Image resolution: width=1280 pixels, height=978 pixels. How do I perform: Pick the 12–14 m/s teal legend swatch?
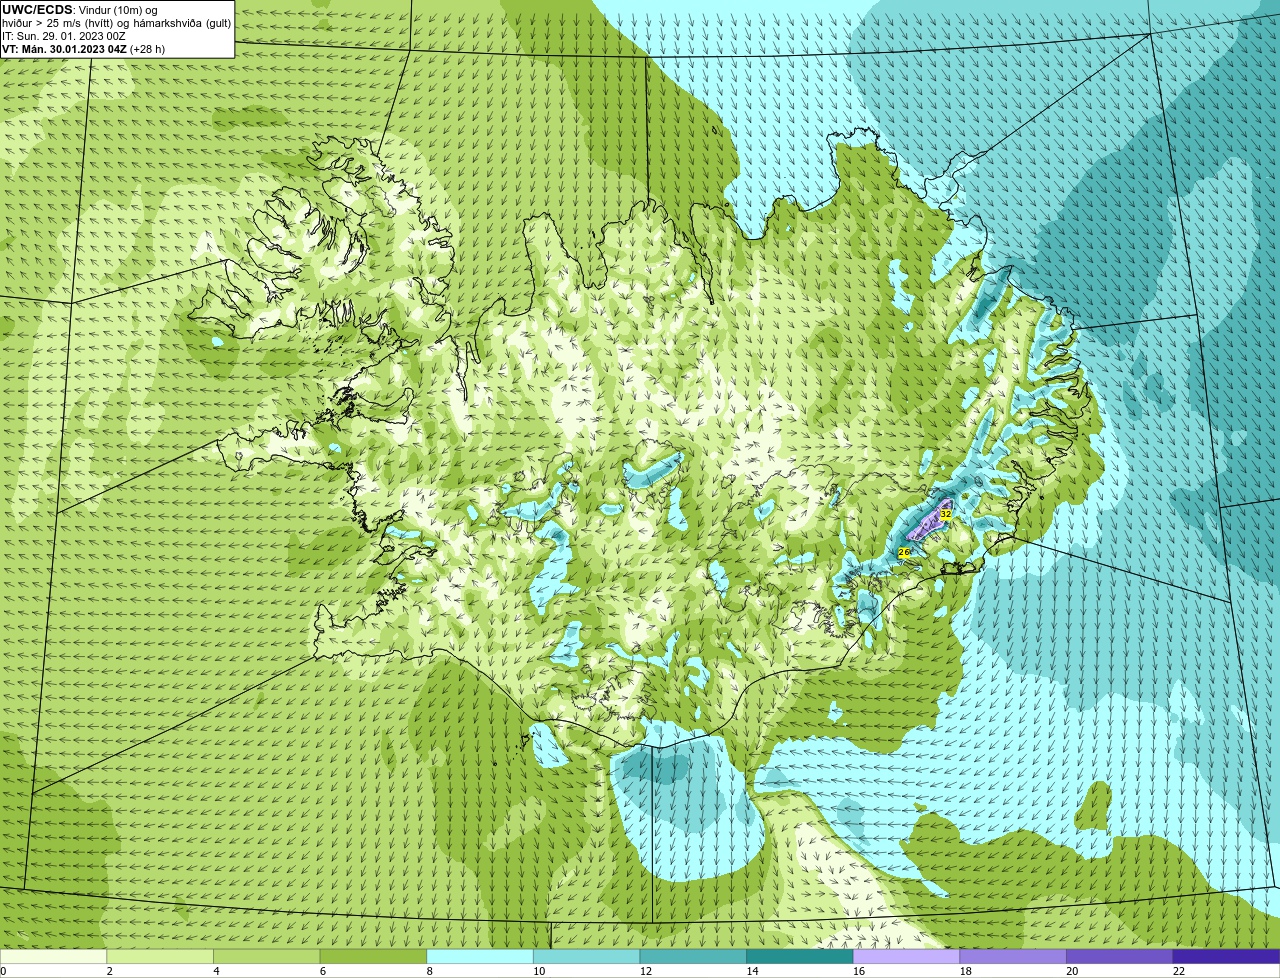693,956
